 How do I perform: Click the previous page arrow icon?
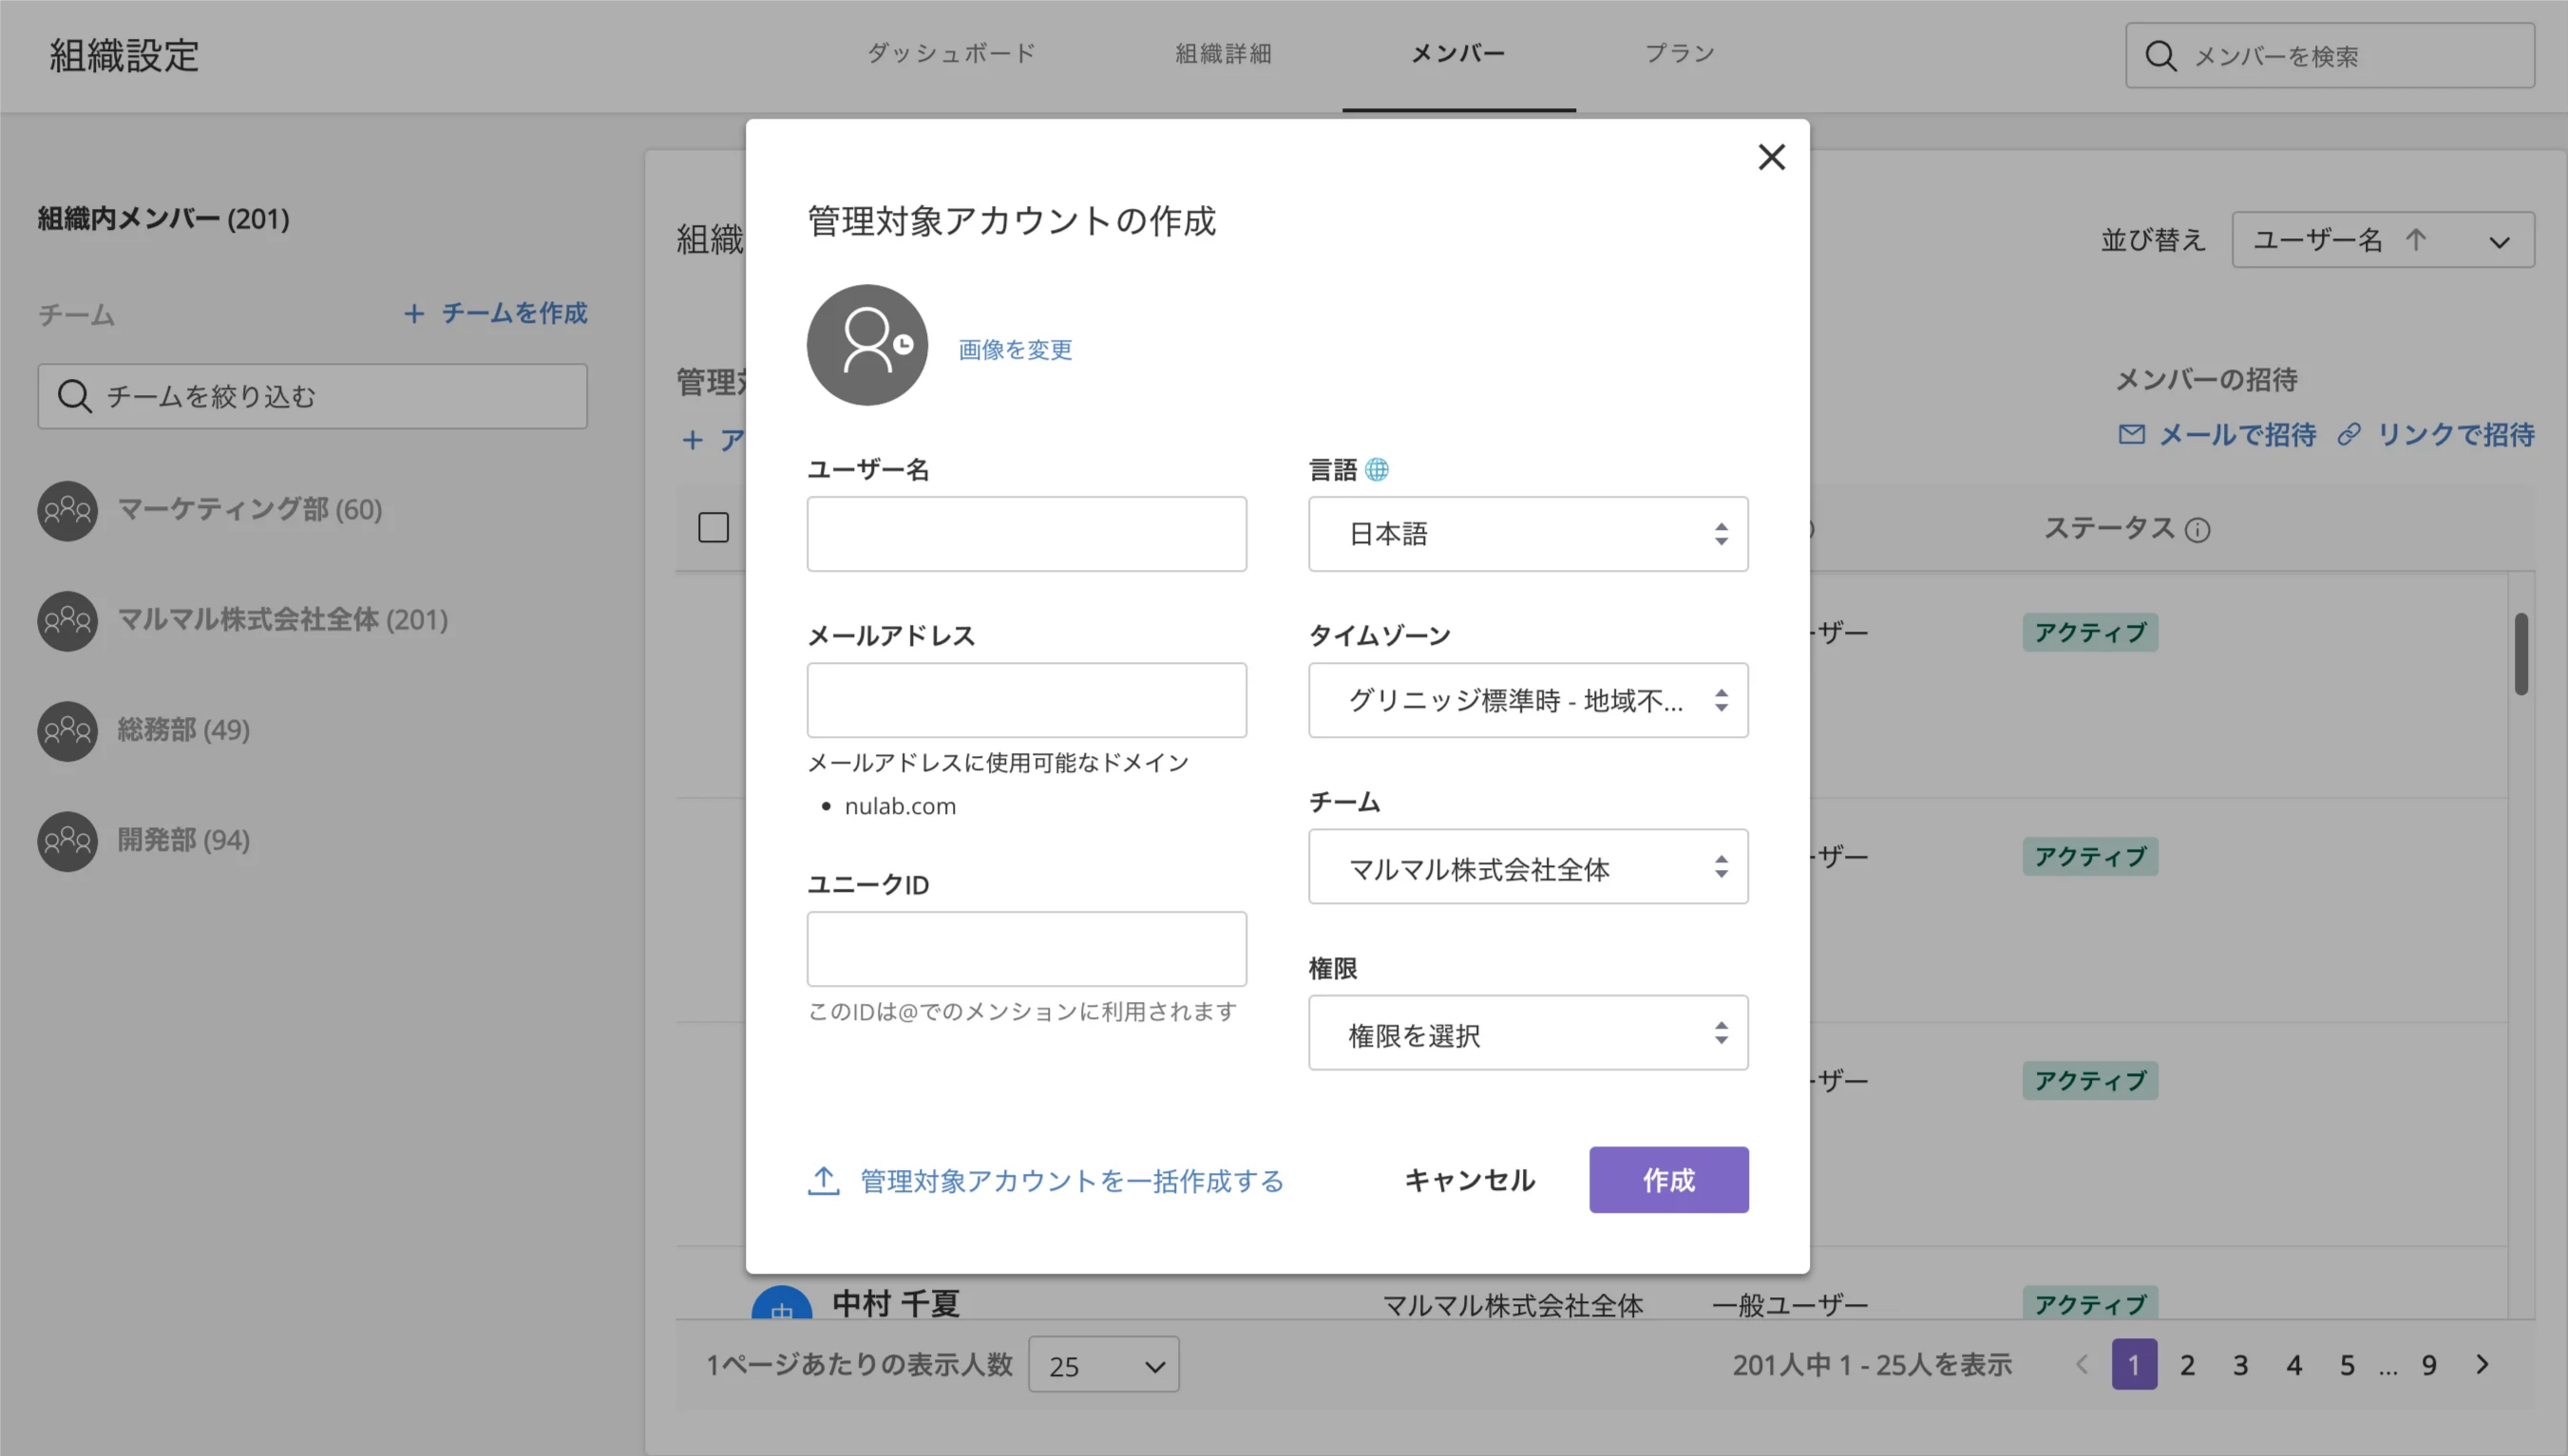2082,1365
